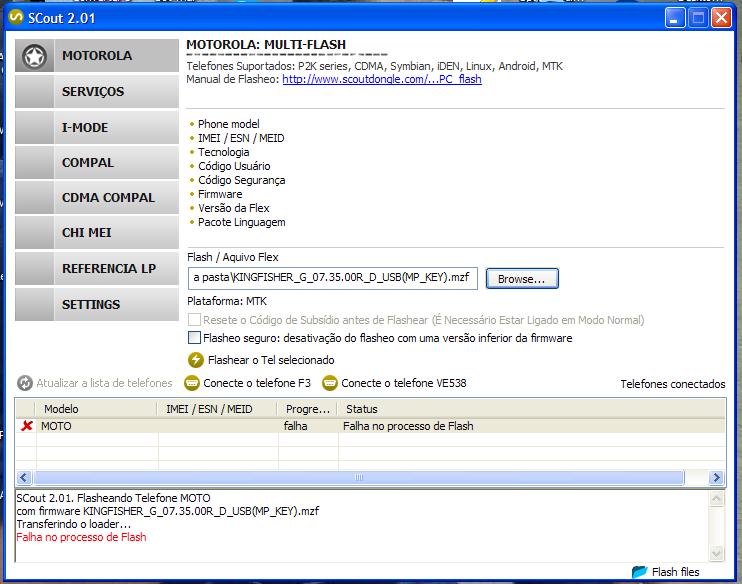
Task: Click the SCout app icon in title bar
Action: 16,18
